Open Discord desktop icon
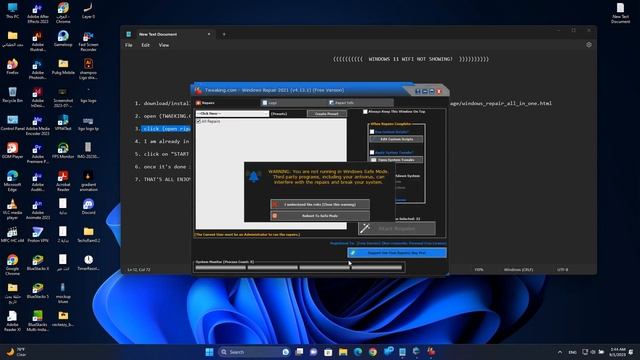The image size is (640, 360). tap(89, 207)
